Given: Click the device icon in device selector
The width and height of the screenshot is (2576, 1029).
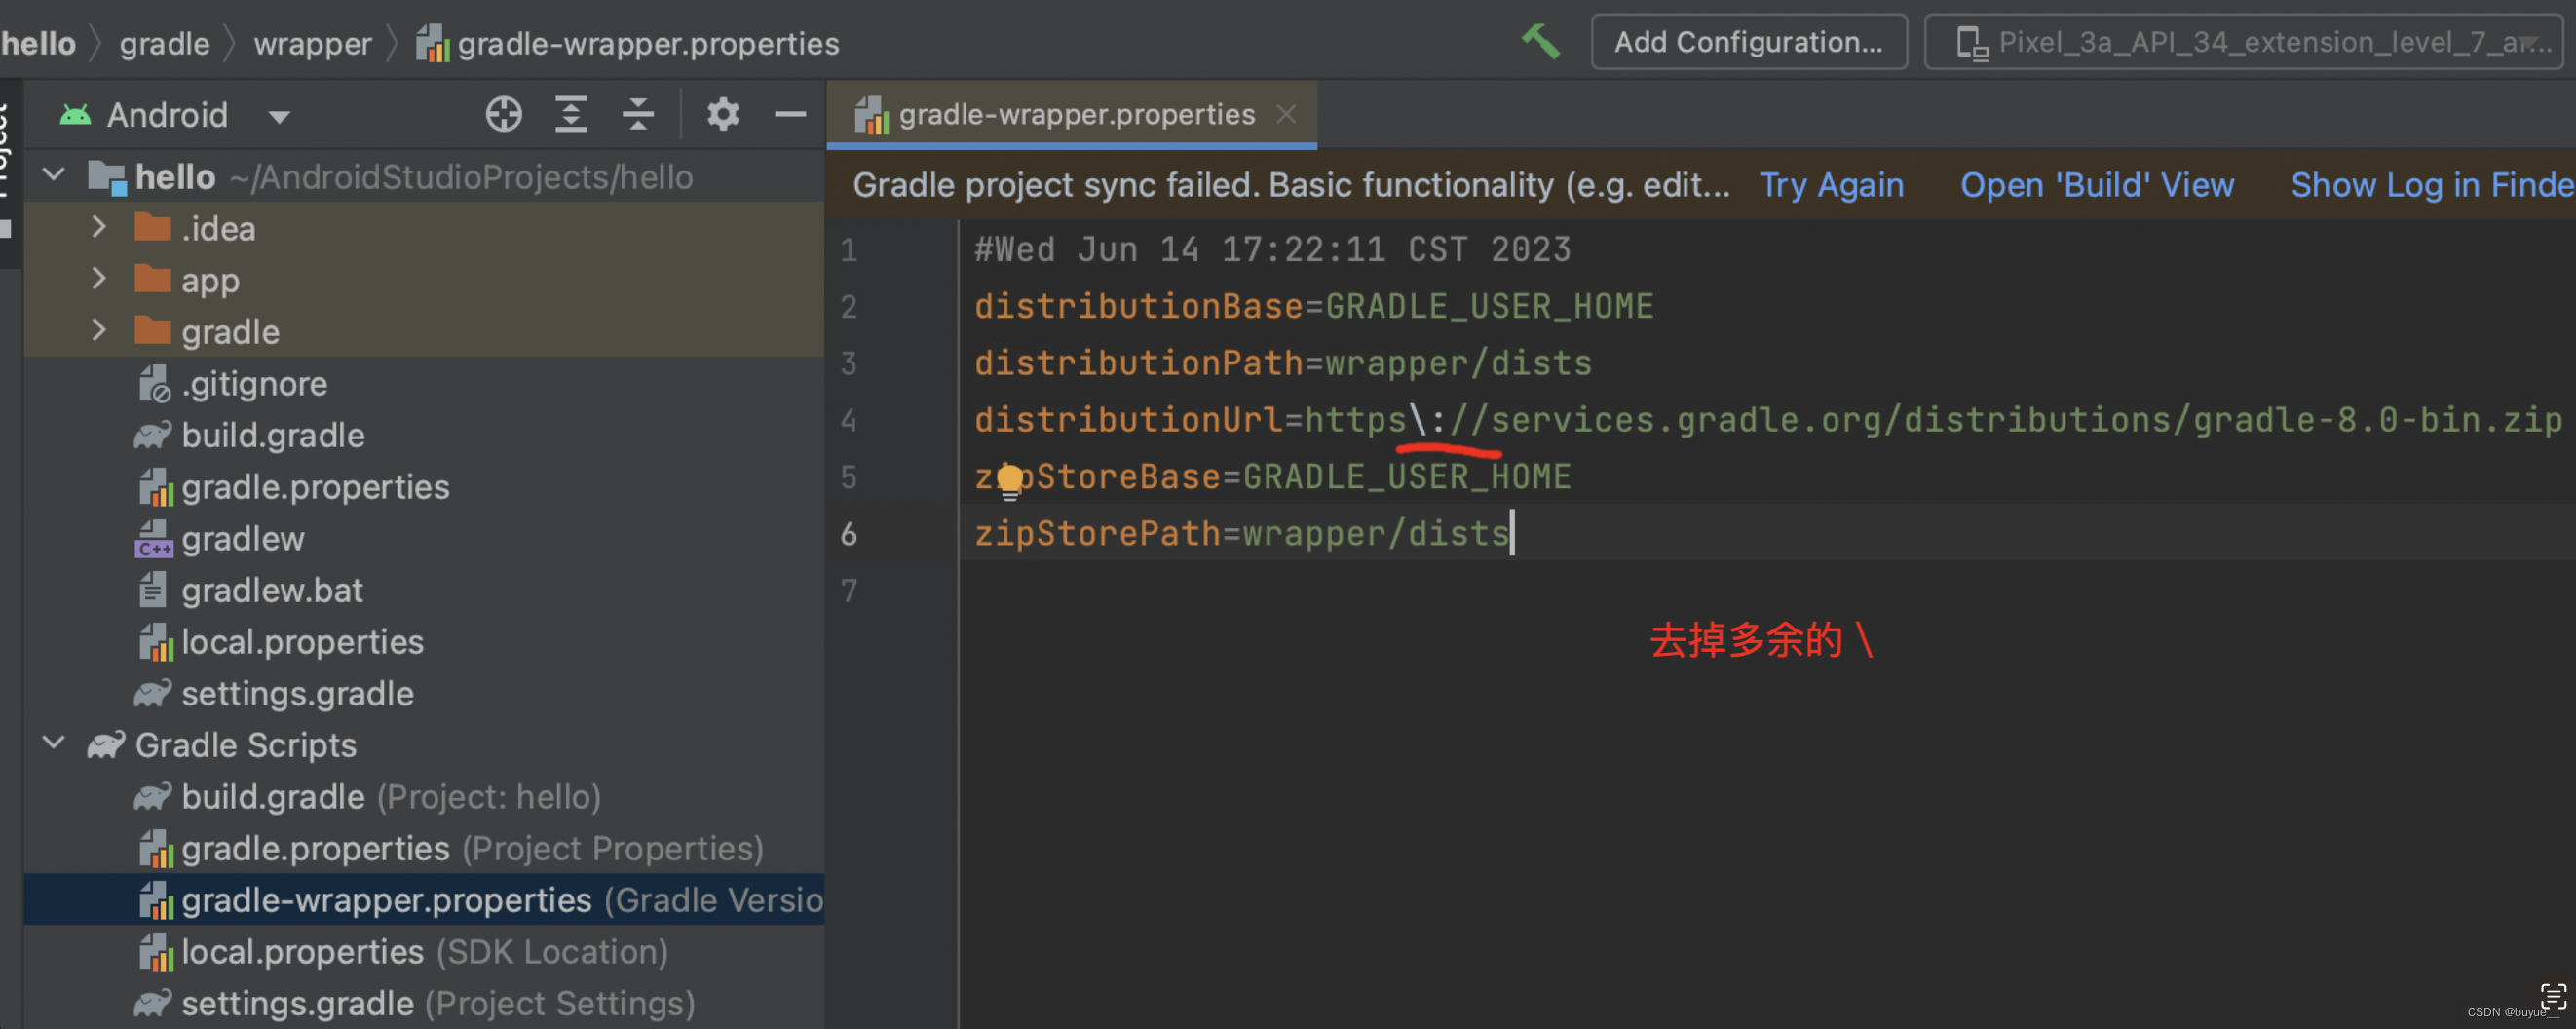Looking at the screenshot, I should 1972,43.
